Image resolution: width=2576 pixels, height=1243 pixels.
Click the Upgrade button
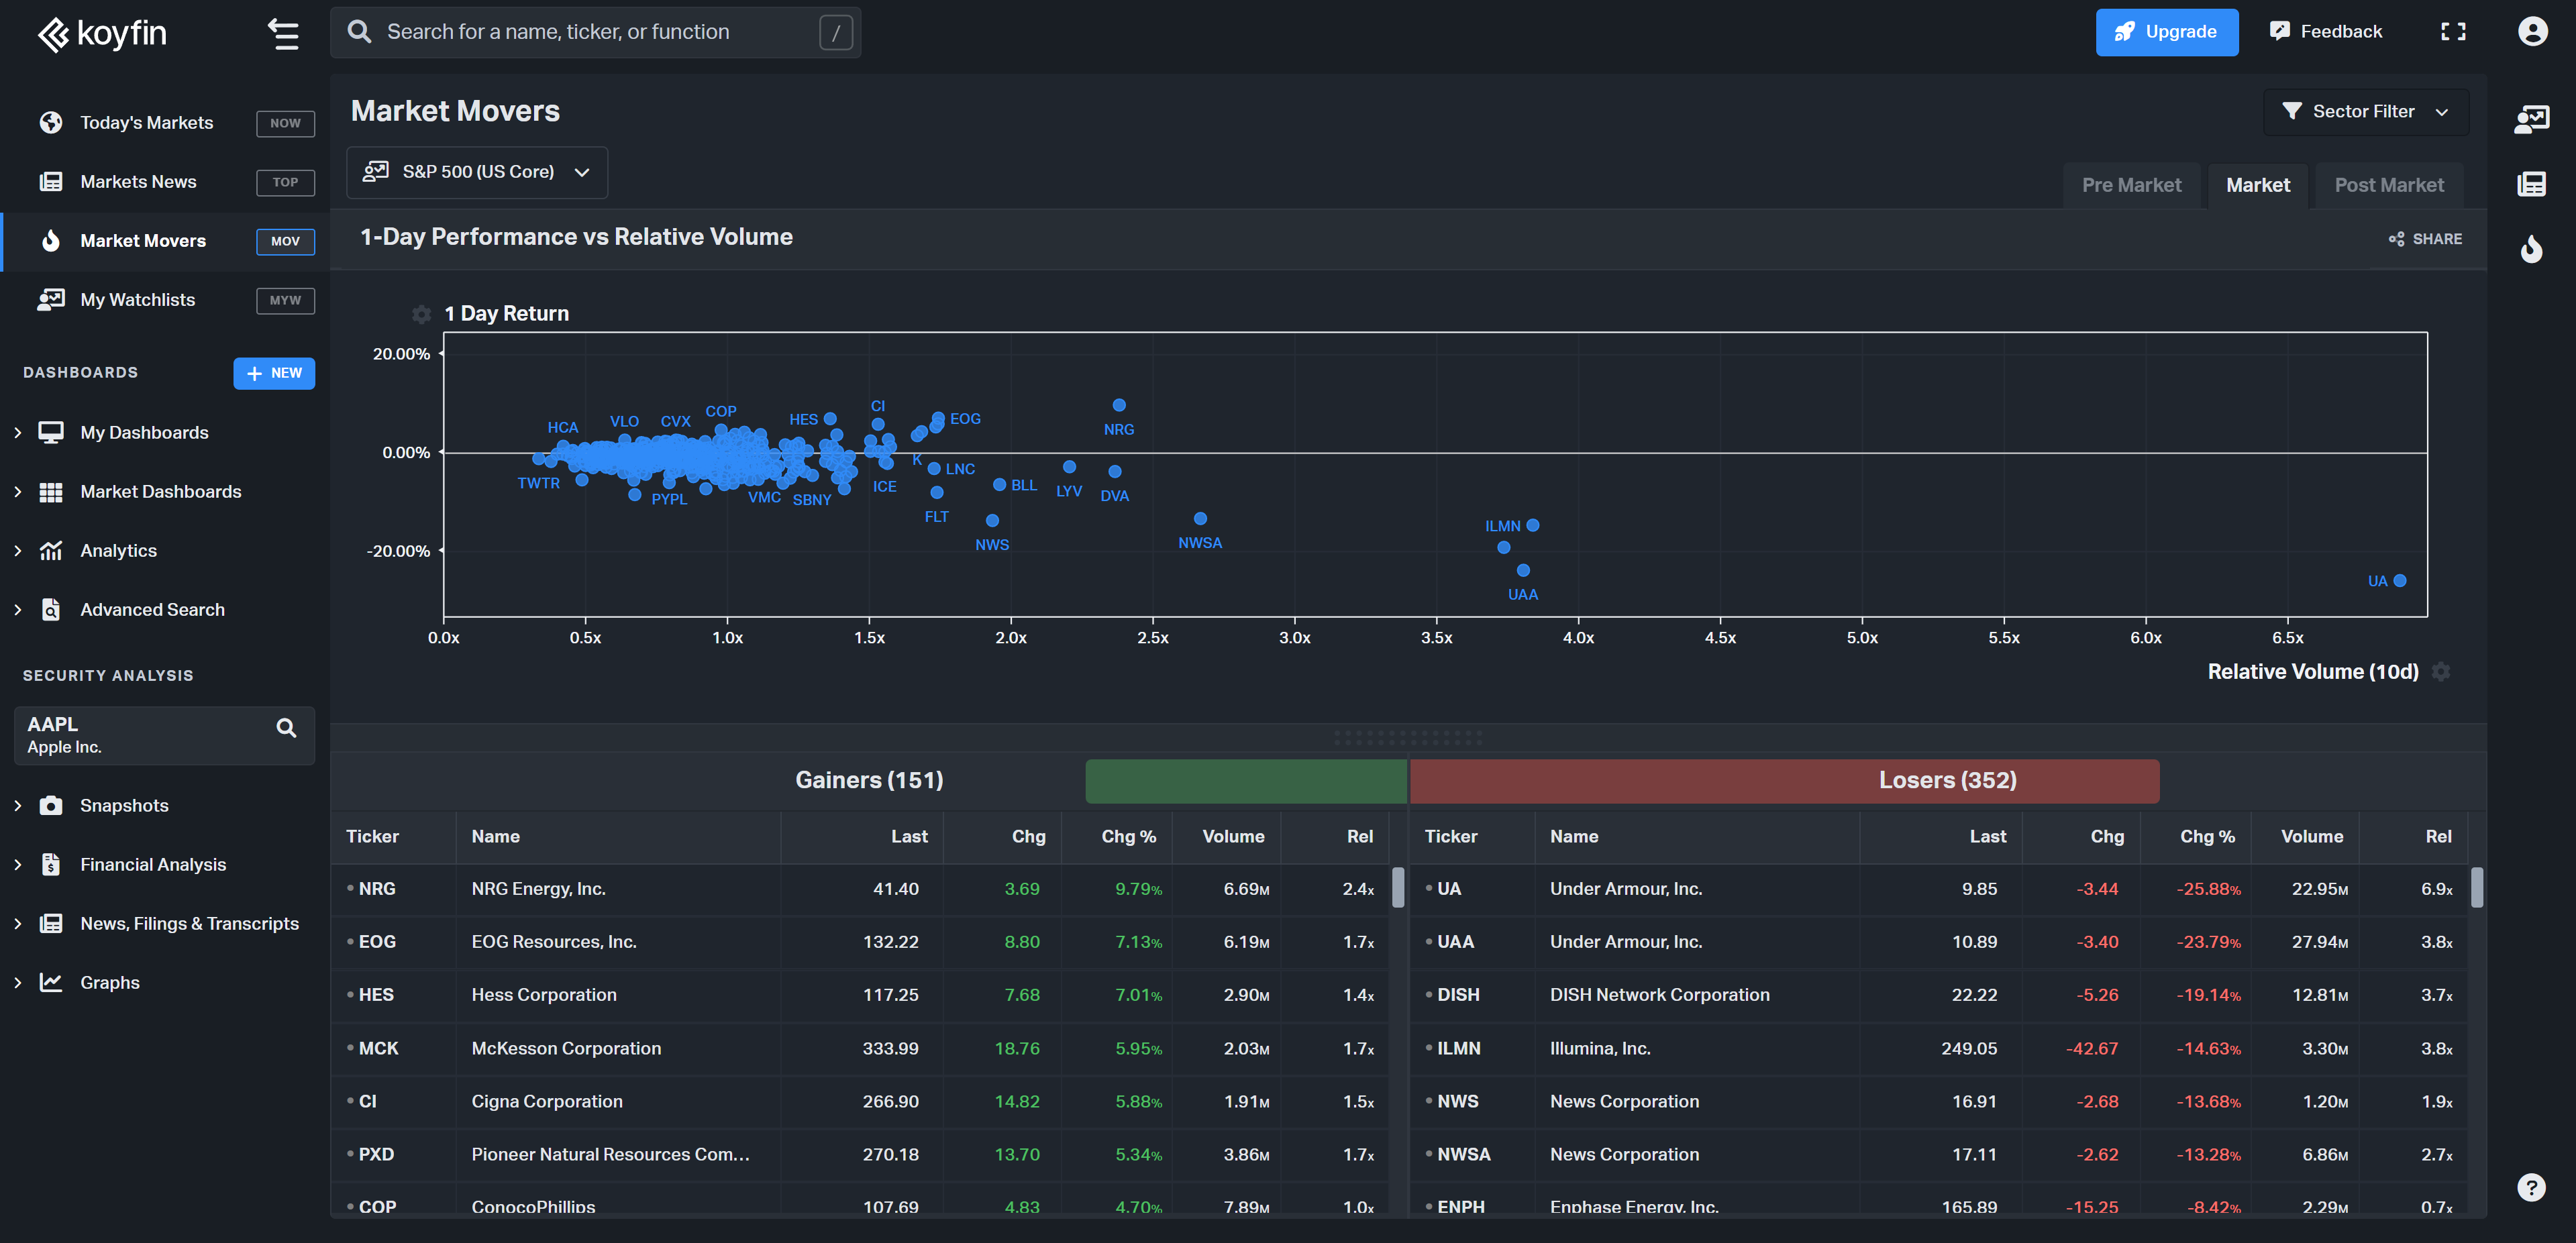2167,32
